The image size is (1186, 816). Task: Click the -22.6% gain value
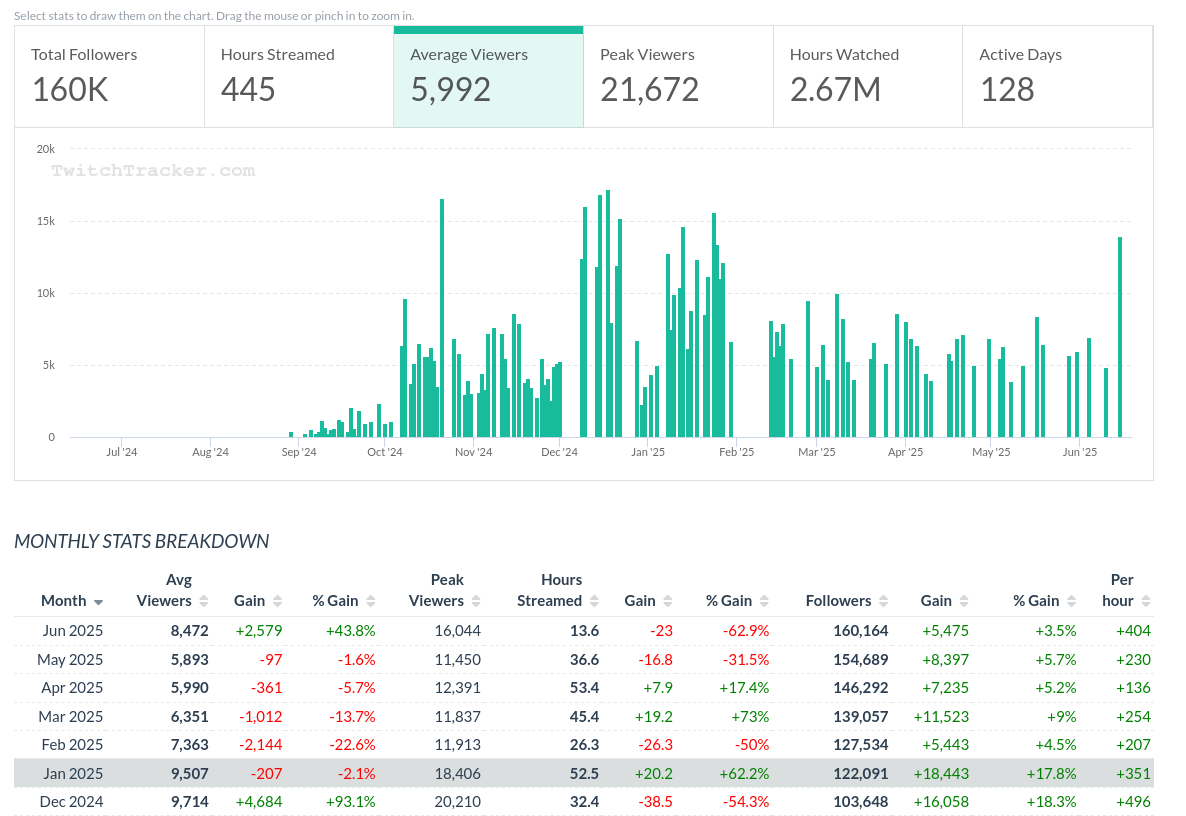click(x=352, y=744)
